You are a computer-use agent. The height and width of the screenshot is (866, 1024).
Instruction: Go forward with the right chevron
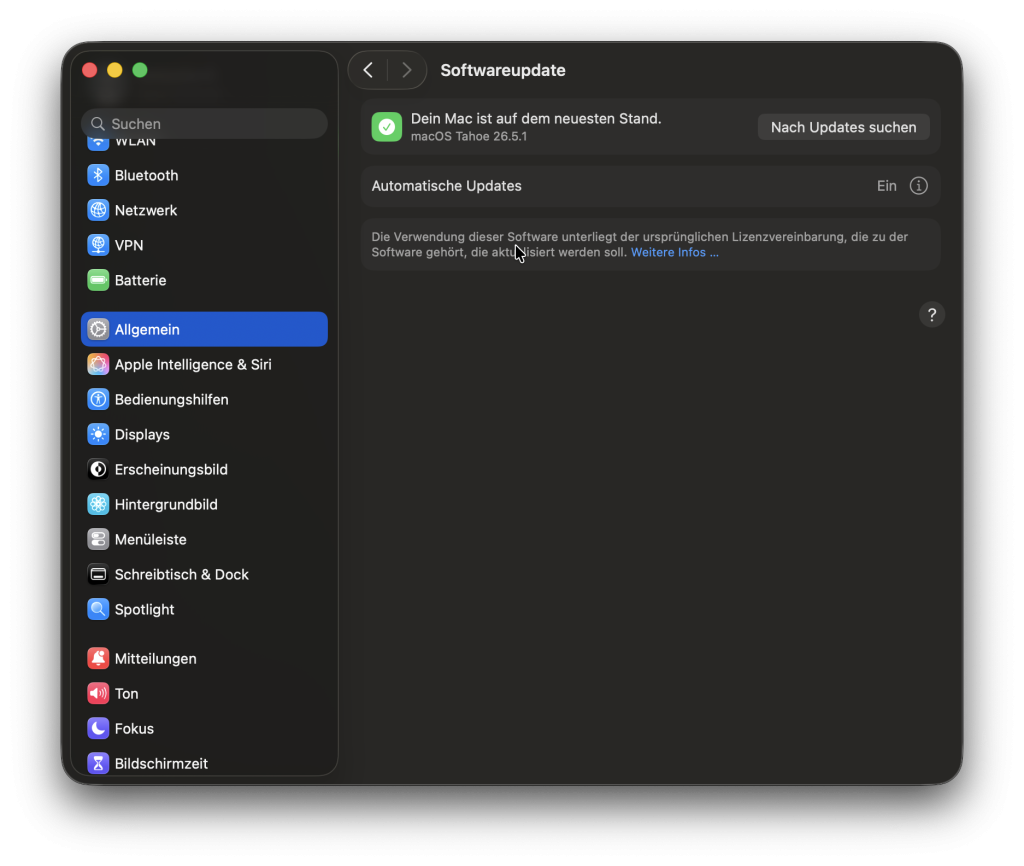tap(406, 70)
